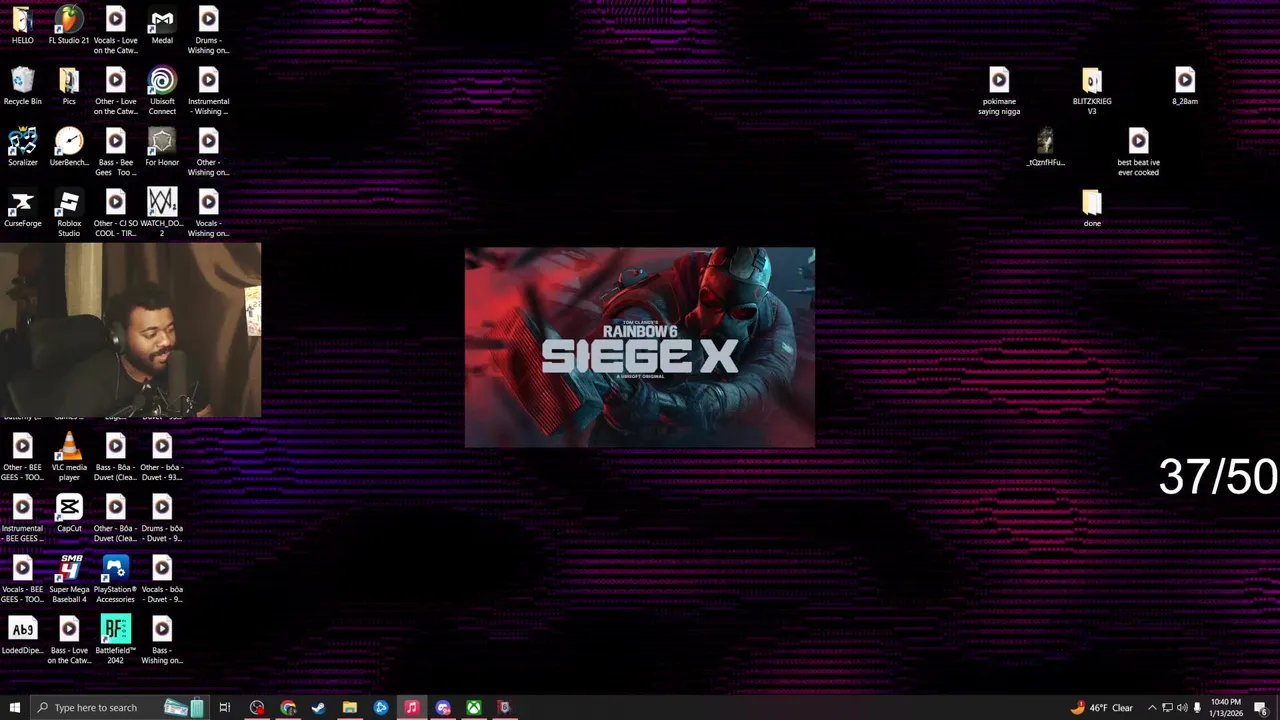Screen dimensions: 1280x720
Task: Select Drums - Wishing on file
Action: (208, 31)
